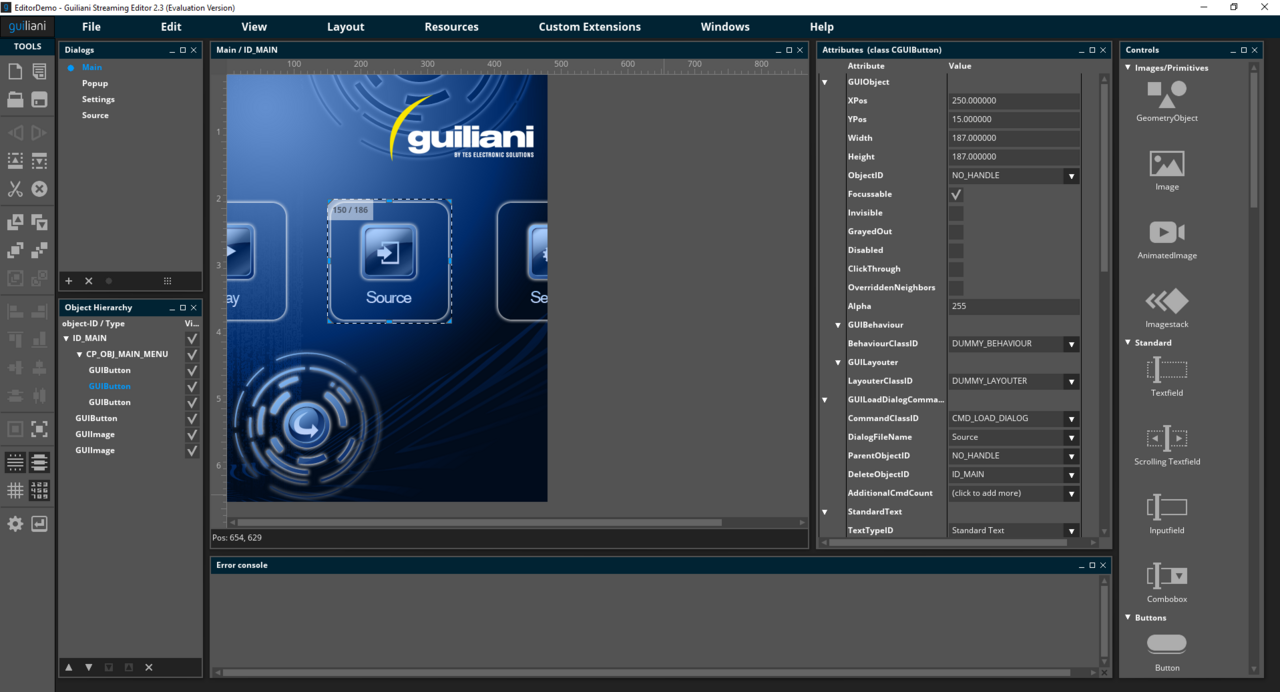Open the File menu

coord(91,27)
